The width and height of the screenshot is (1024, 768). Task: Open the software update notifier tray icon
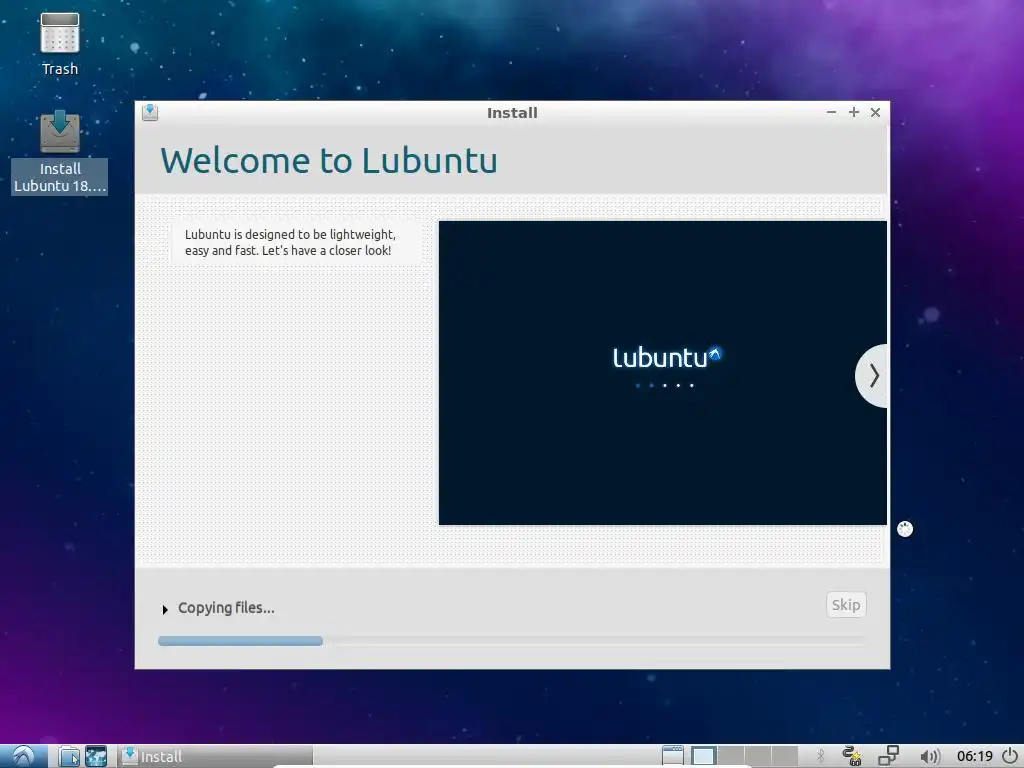tap(852, 756)
